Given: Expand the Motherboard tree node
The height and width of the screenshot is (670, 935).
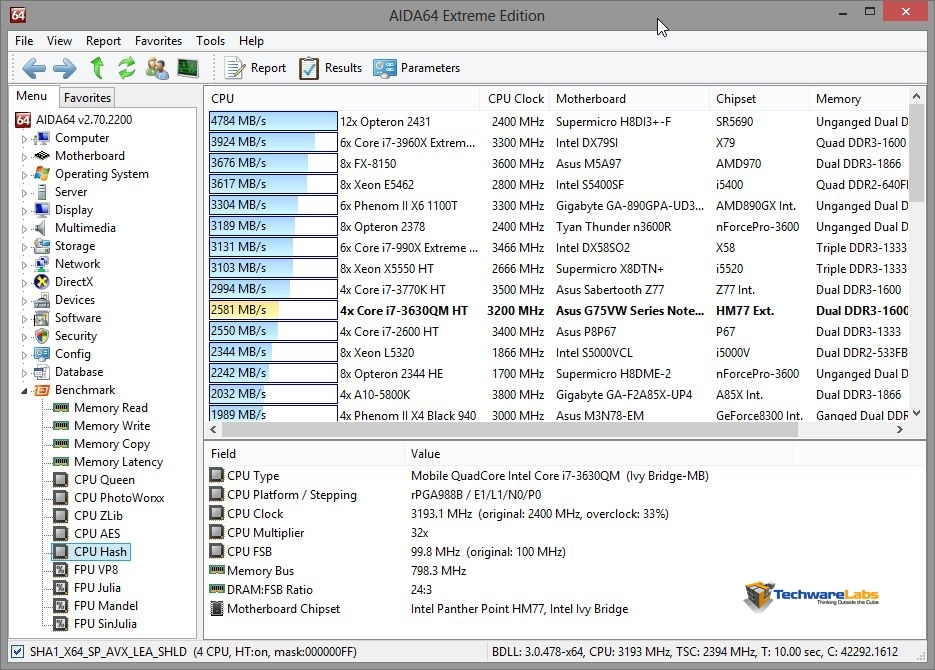Looking at the screenshot, I should [24, 157].
